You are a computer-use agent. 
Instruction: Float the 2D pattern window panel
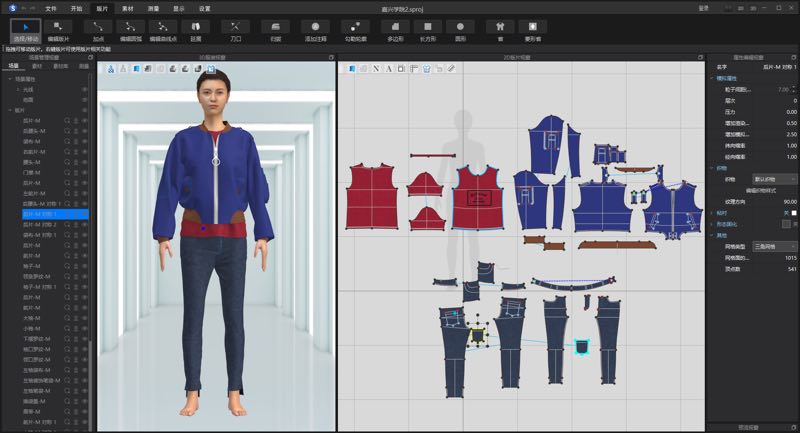pos(700,58)
